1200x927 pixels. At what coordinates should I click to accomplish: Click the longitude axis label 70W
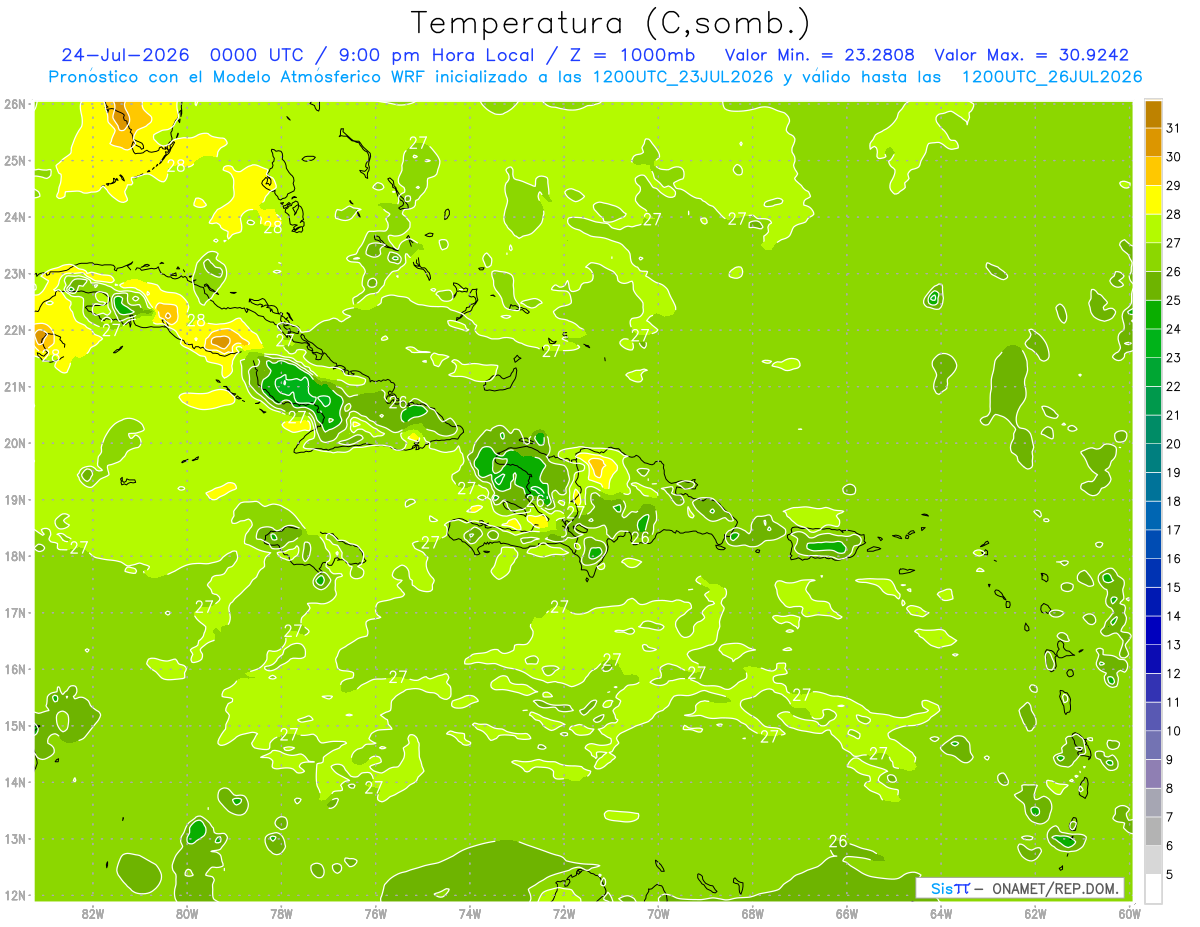click(658, 913)
